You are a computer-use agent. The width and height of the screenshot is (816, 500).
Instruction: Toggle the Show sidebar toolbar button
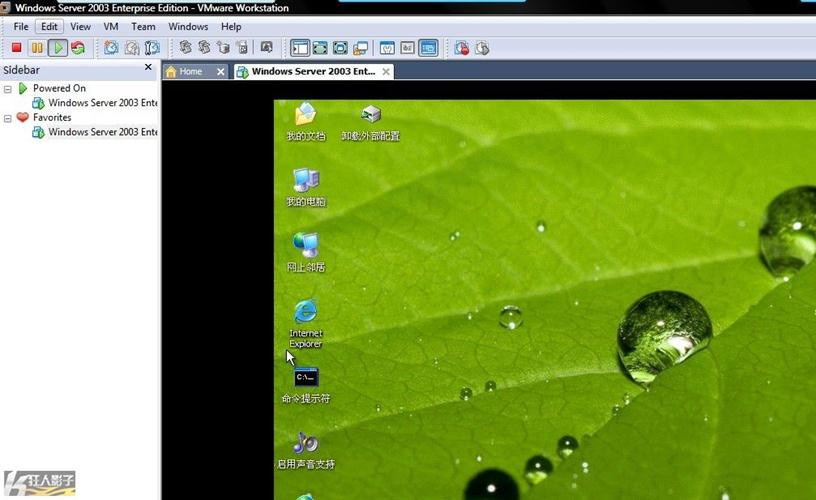tap(300, 48)
